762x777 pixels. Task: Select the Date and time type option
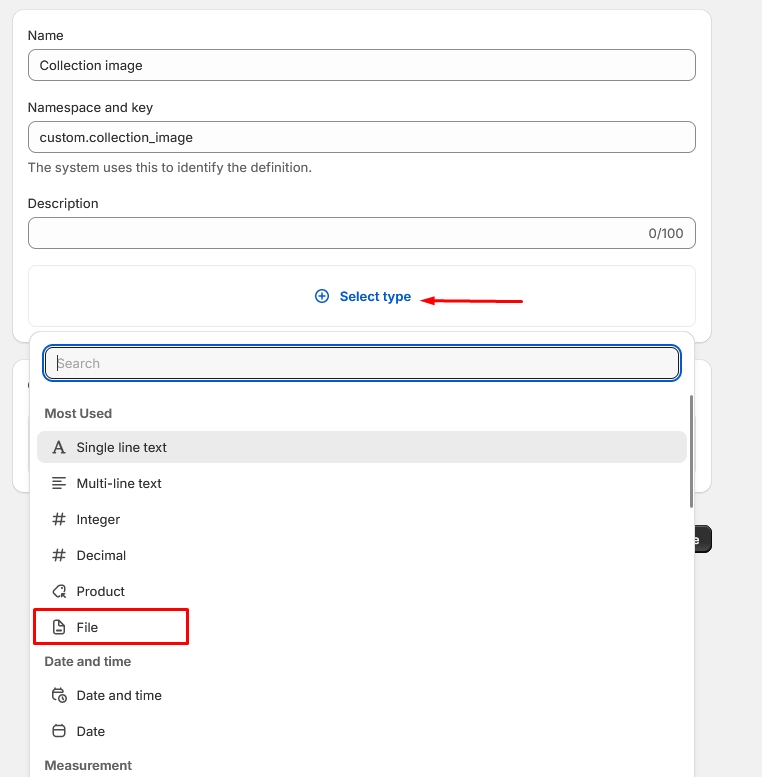coord(119,696)
